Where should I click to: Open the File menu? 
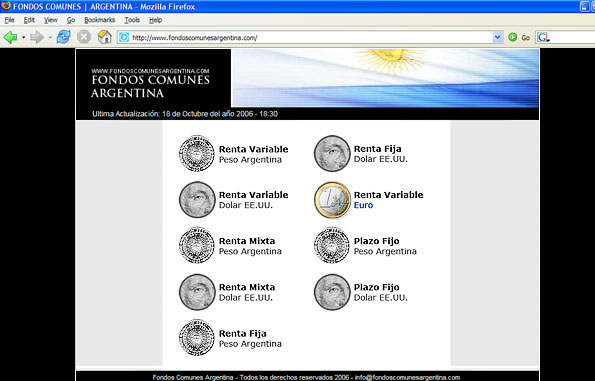[9, 20]
